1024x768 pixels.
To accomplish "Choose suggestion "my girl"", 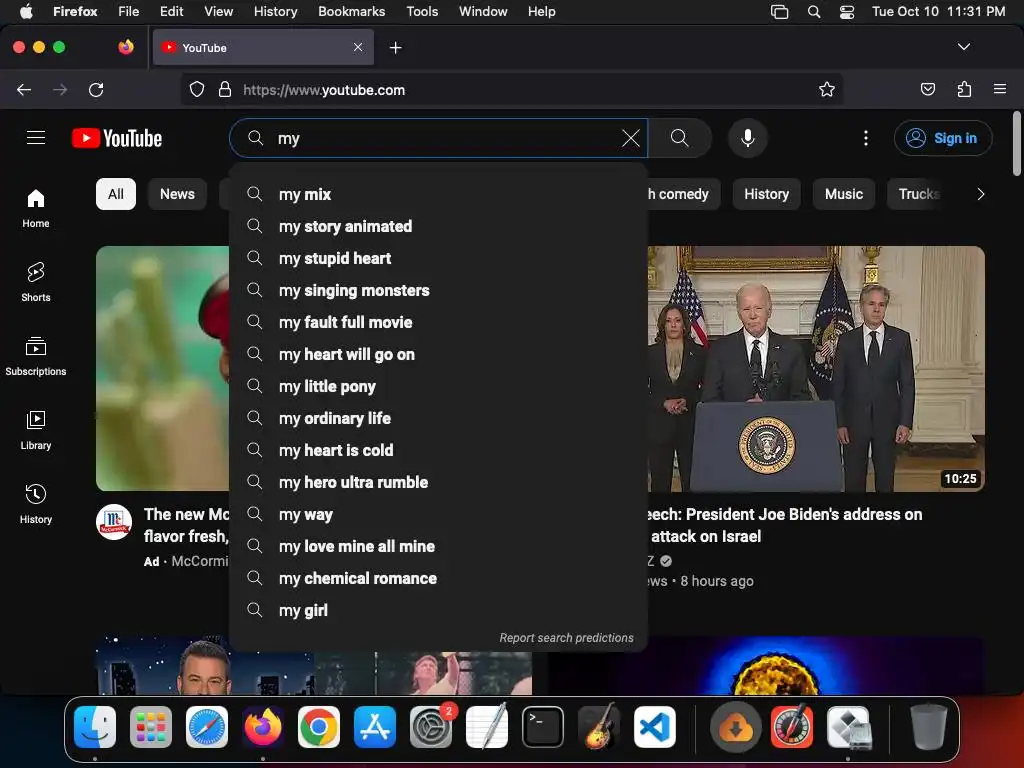I will tap(438, 610).
